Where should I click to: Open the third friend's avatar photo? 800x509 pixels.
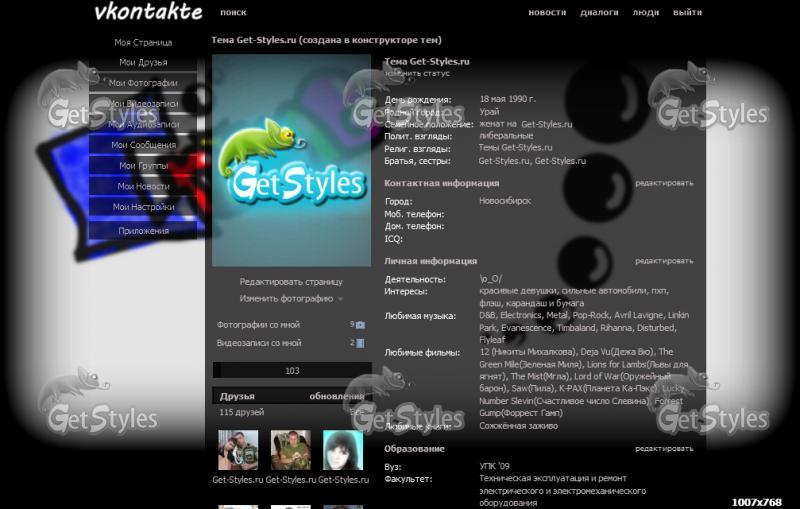[x=343, y=450]
